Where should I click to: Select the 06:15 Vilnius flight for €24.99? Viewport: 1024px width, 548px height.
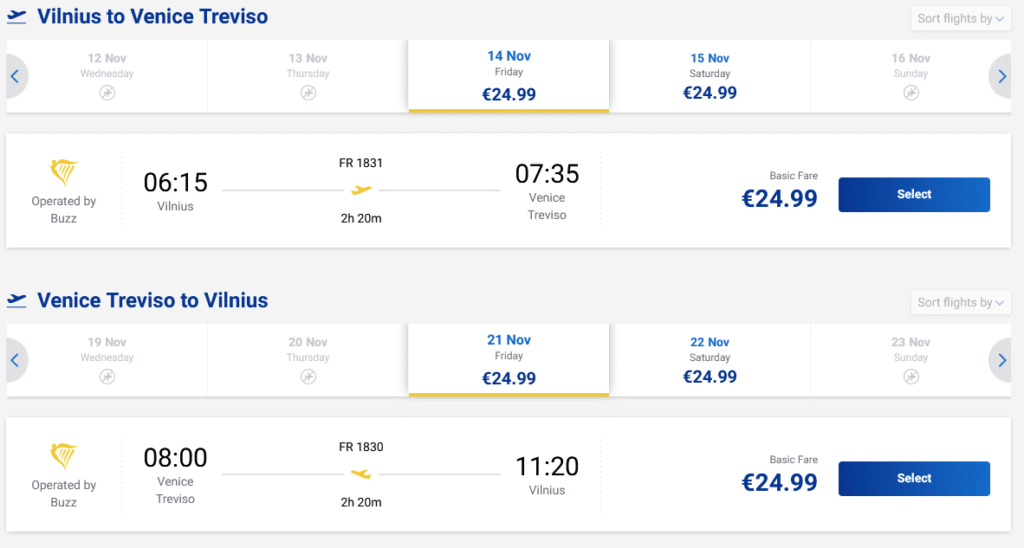click(x=913, y=195)
